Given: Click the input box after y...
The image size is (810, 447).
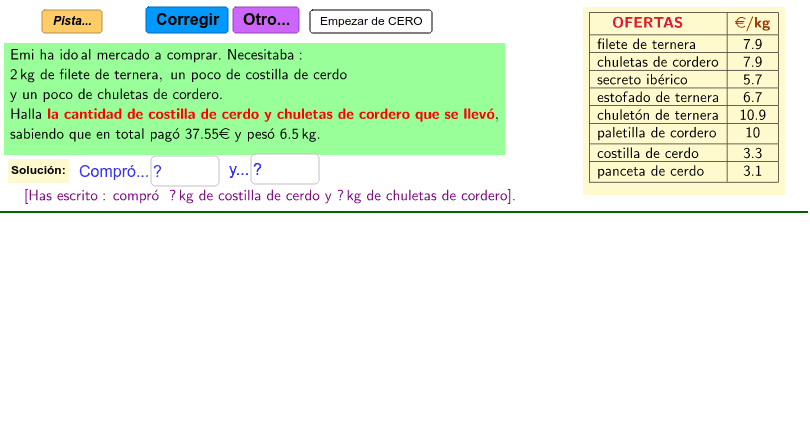Looking at the screenshot, I should click(285, 169).
